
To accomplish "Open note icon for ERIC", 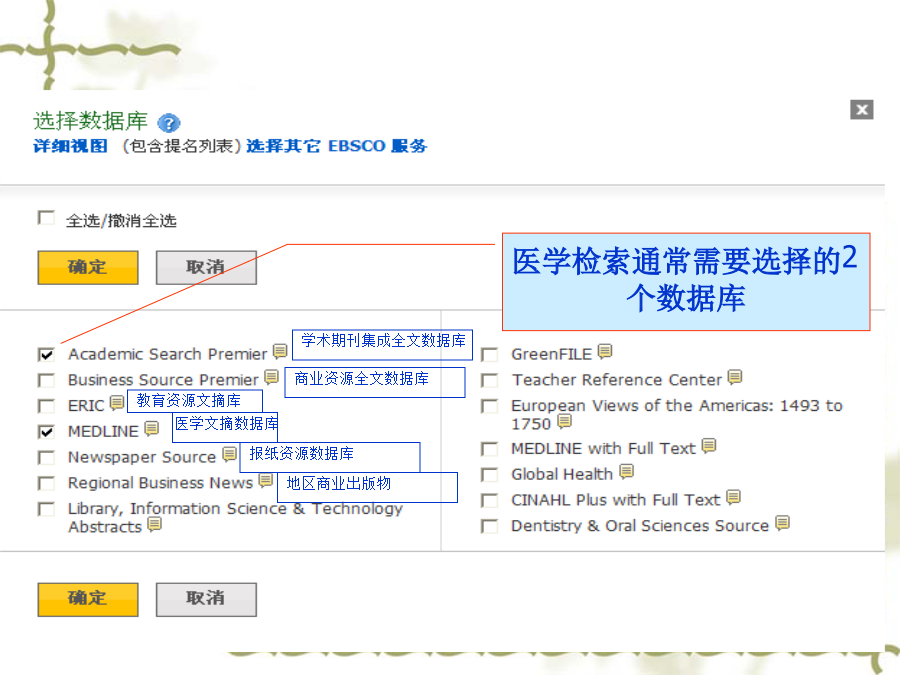I will pyautogui.click(x=117, y=402).
